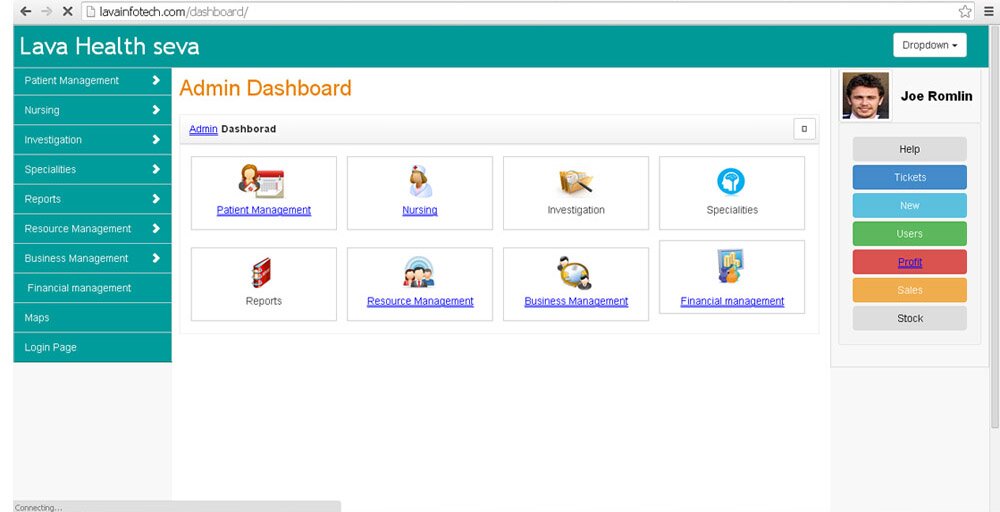Screen dimensions: 1000x512
Task: Expand Patient Management sidebar arrow
Action: pos(156,80)
